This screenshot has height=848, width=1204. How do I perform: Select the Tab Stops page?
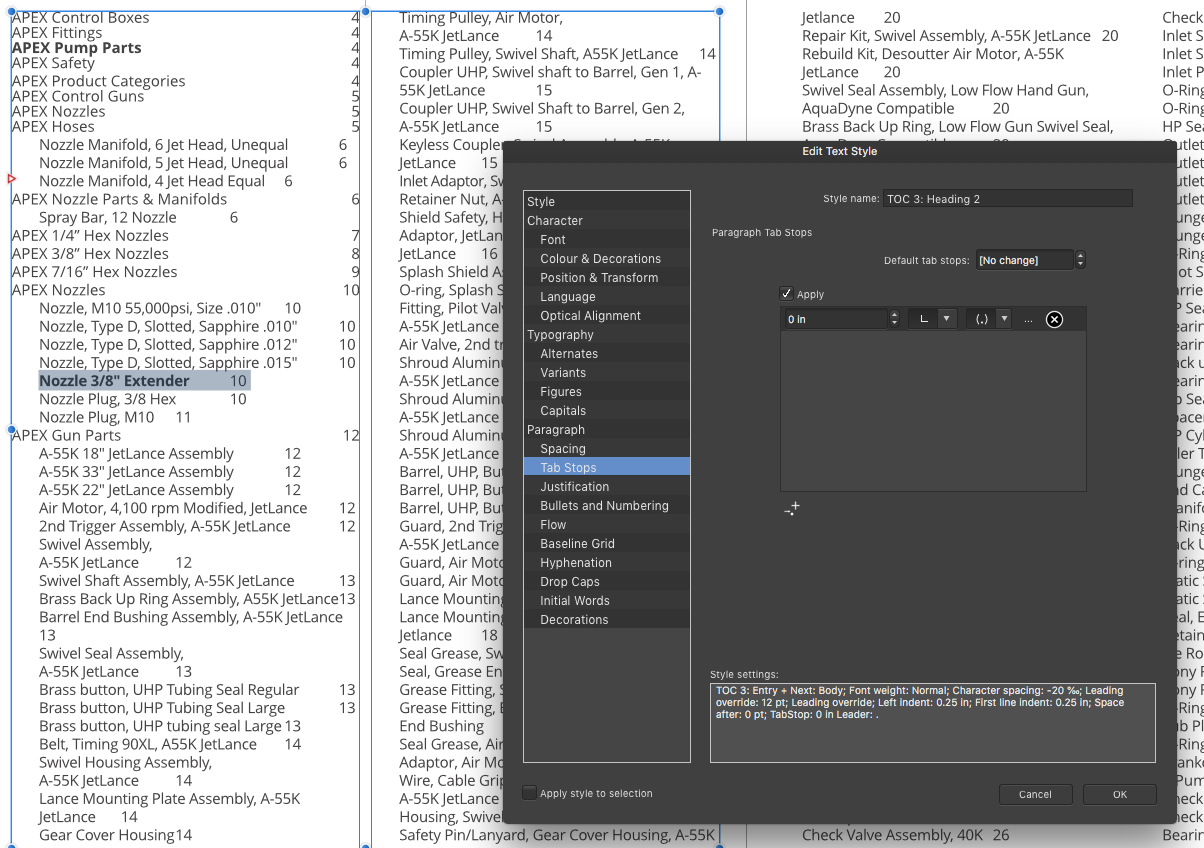[607, 468]
